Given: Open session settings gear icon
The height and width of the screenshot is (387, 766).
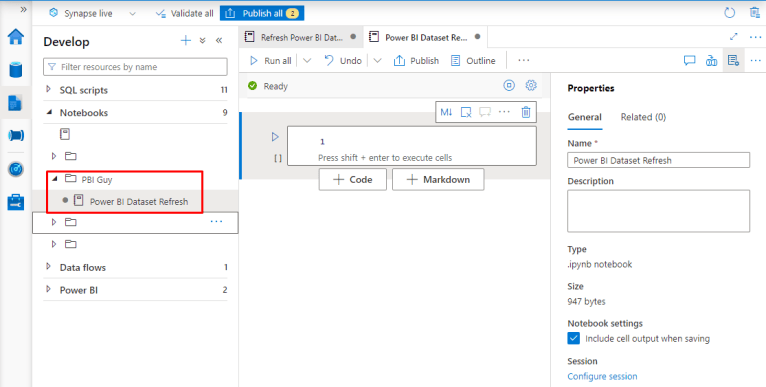Looking at the screenshot, I should click(x=531, y=86).
